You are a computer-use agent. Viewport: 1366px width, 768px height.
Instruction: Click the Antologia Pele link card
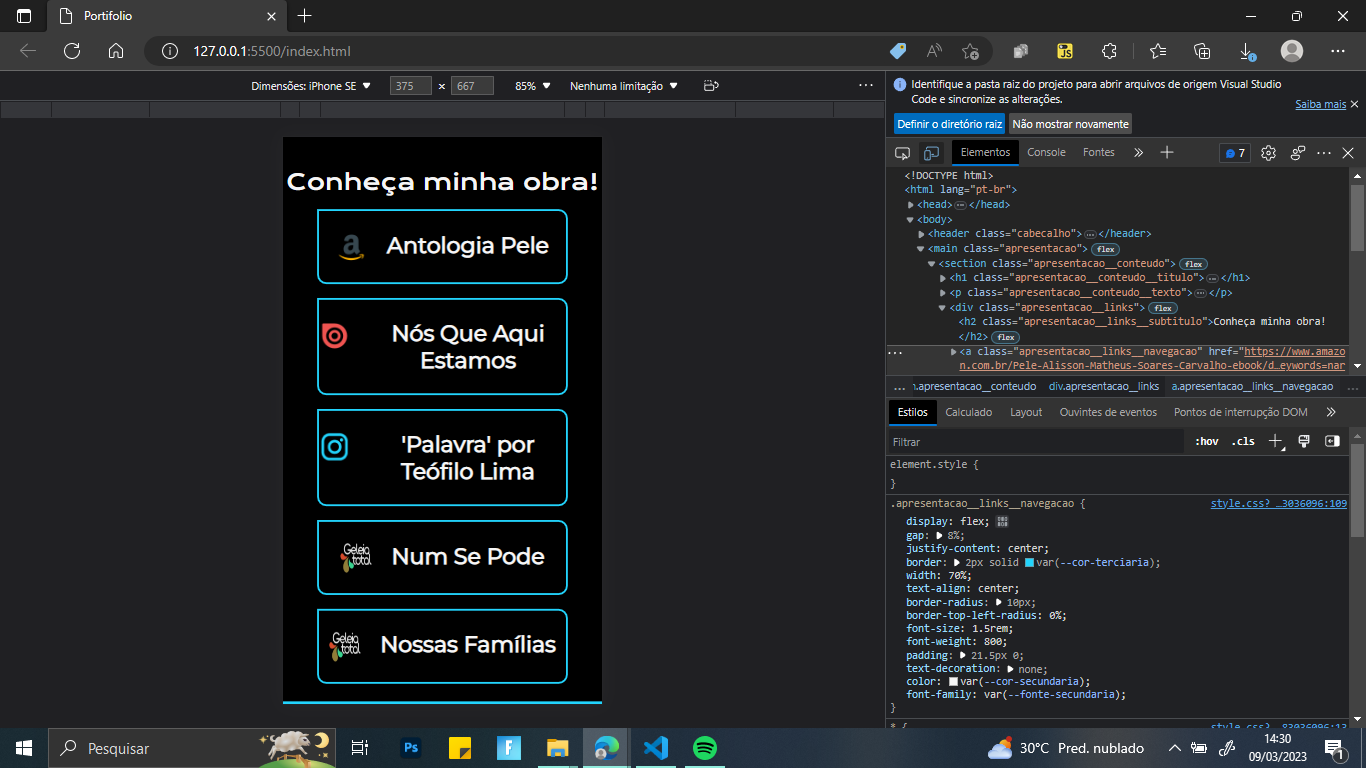(442, 246)
